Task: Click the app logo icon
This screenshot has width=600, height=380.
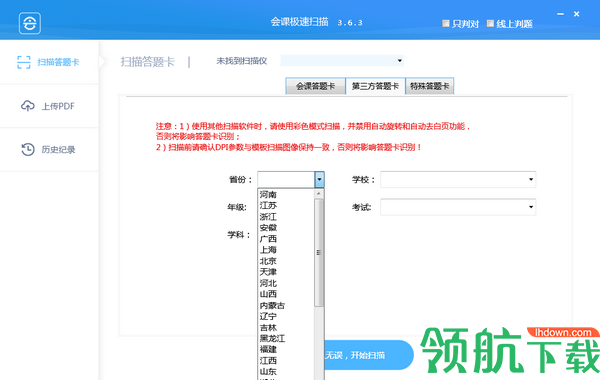Action: [30, 23]
